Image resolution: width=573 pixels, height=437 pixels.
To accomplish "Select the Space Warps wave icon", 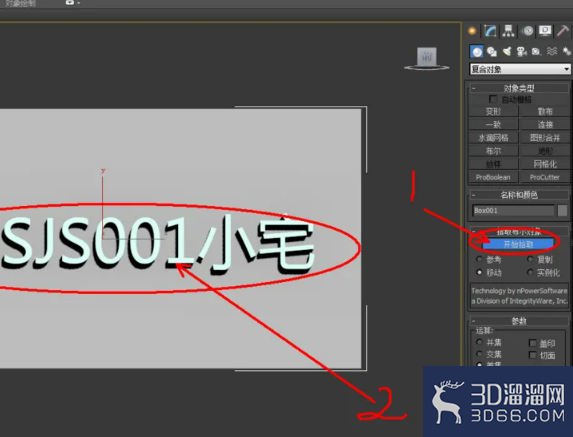I will pyautogui.click(x=552, y=52).
